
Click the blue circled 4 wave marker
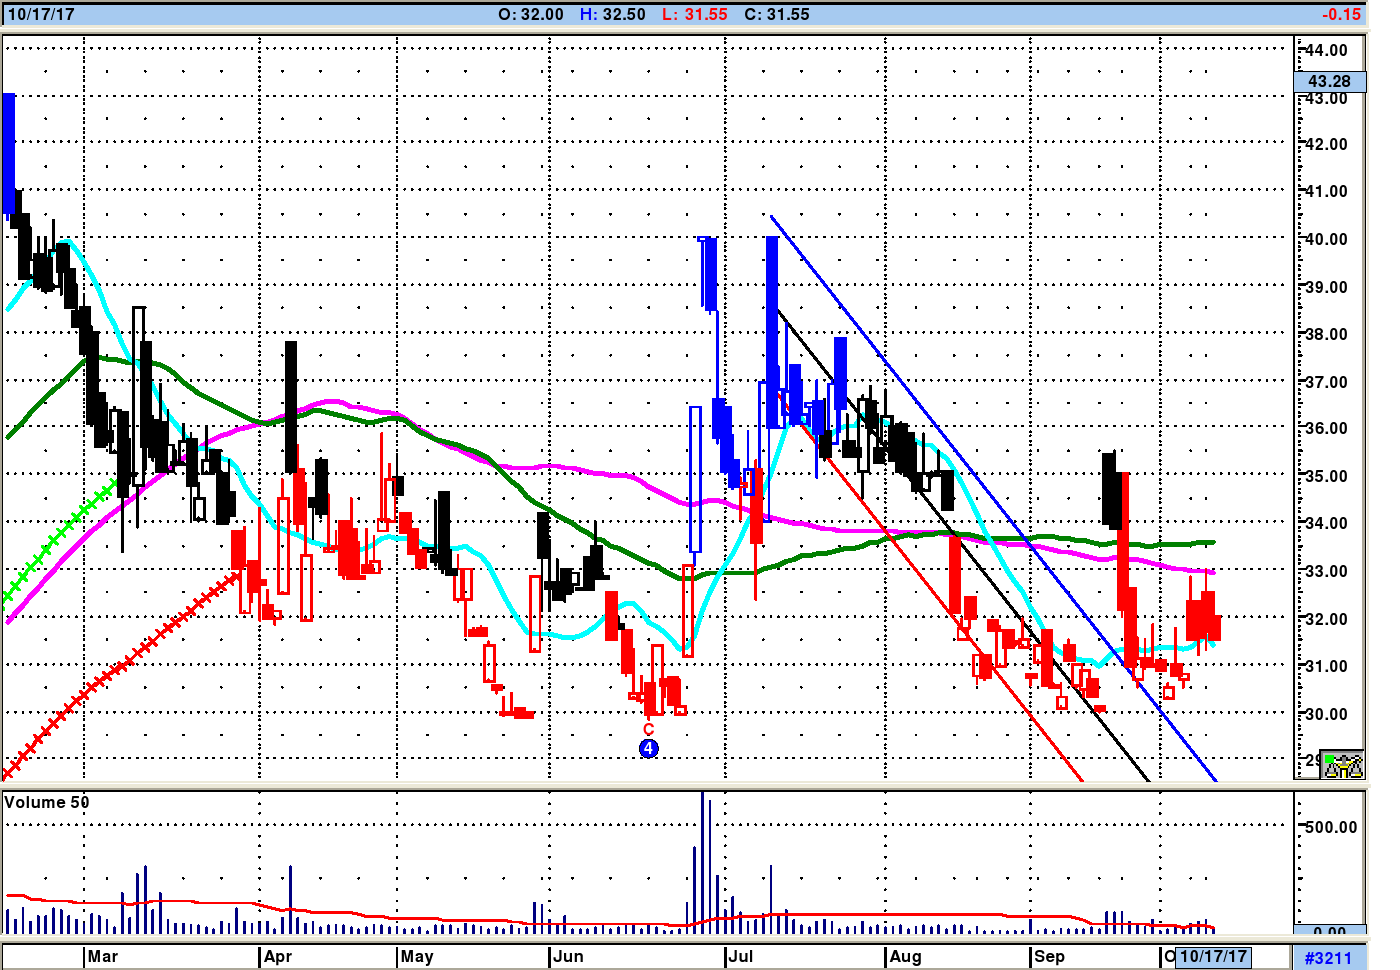[649, 748]
